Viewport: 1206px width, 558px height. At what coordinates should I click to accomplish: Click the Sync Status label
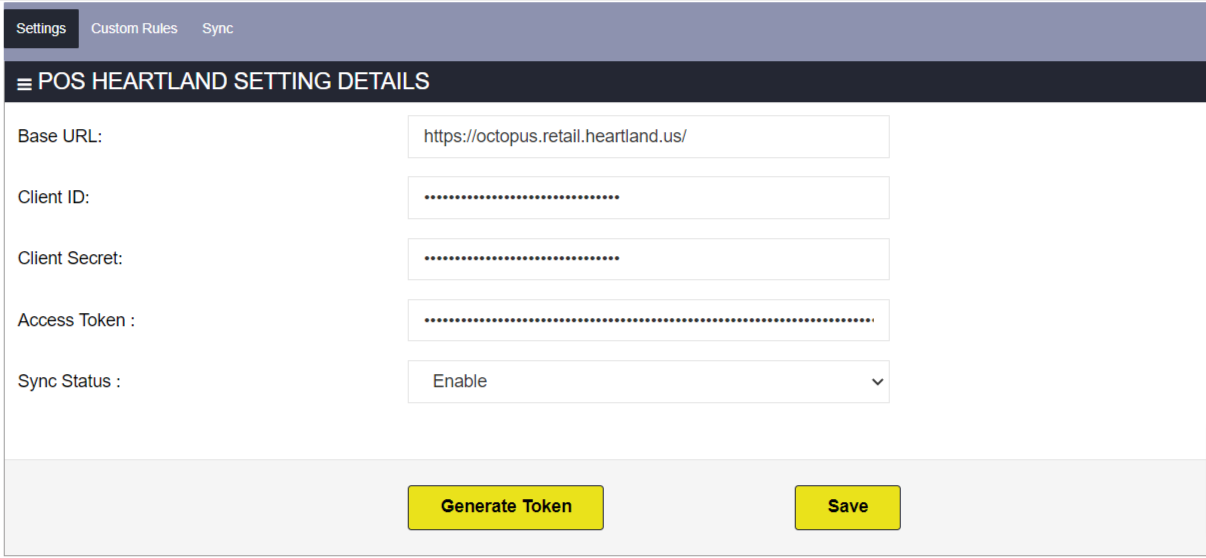69,381
